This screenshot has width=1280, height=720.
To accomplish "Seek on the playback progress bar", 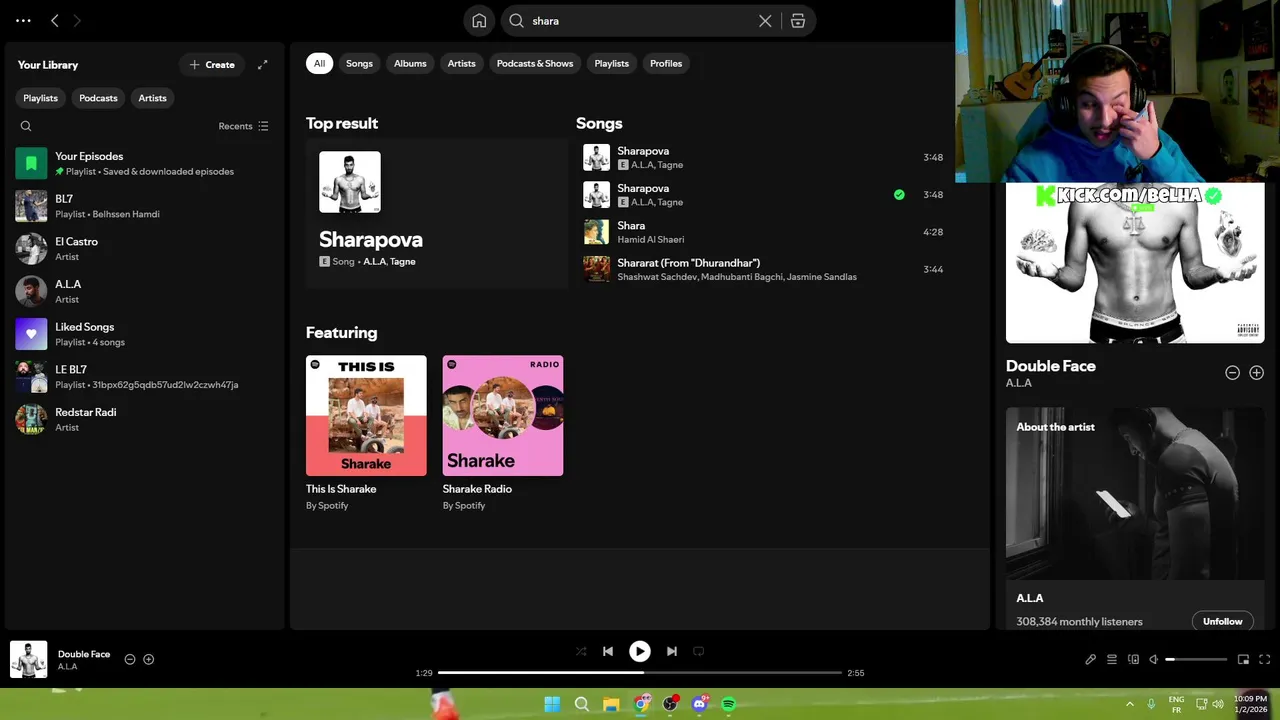I will click(x=640, y=673).
